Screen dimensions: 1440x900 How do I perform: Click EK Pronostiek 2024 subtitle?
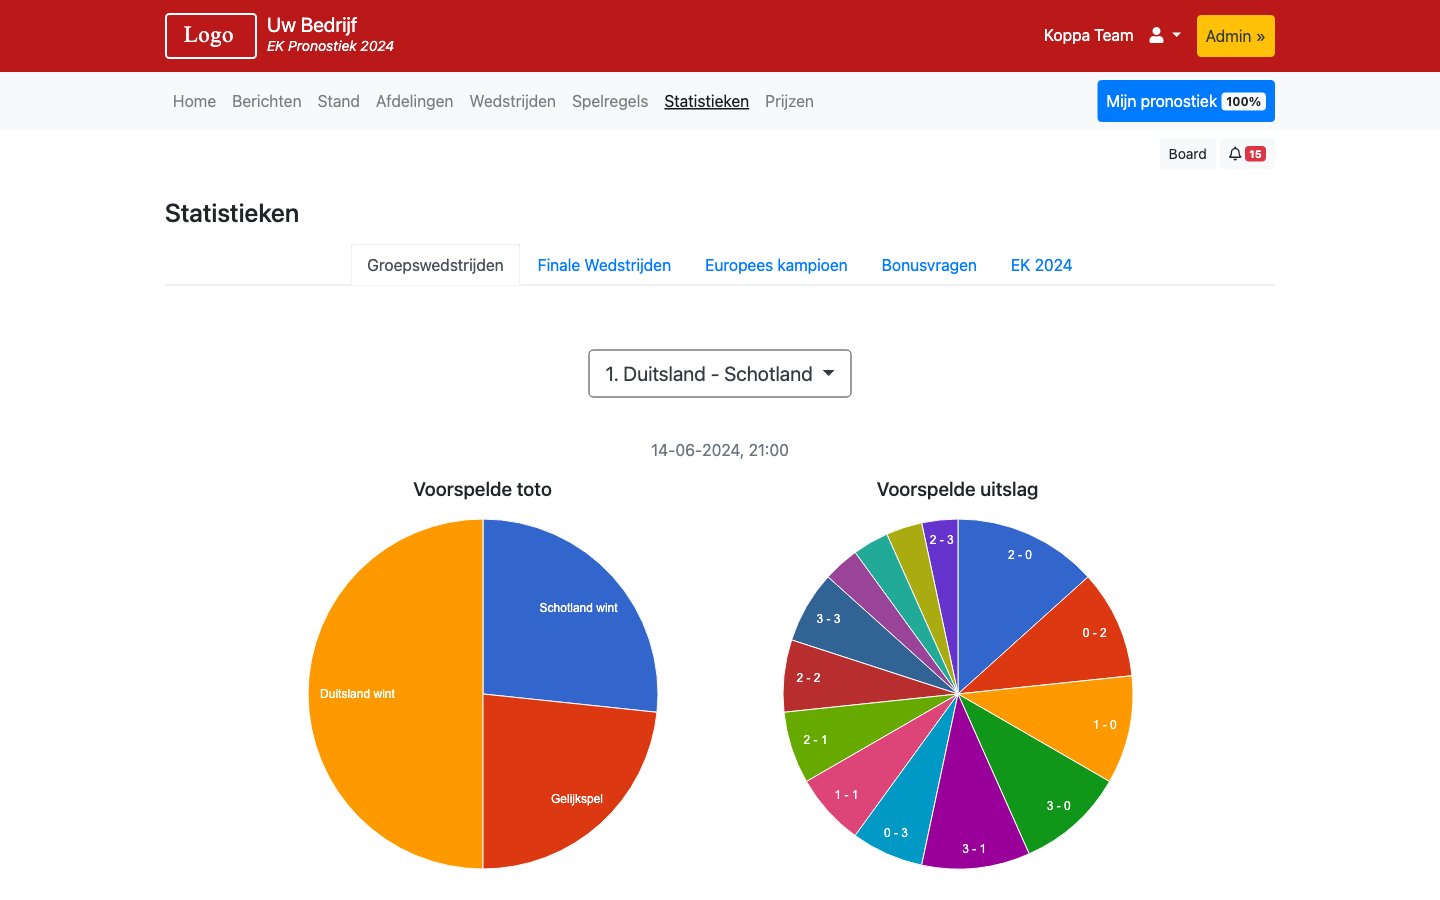coord(330,46)
